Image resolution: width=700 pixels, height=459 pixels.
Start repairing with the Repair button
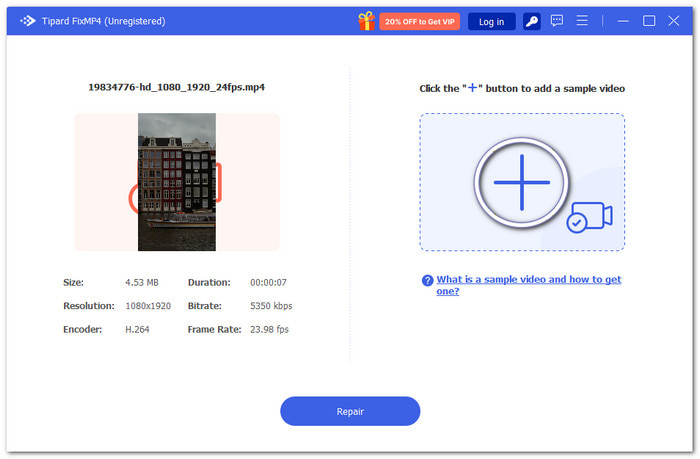(350, 411)
